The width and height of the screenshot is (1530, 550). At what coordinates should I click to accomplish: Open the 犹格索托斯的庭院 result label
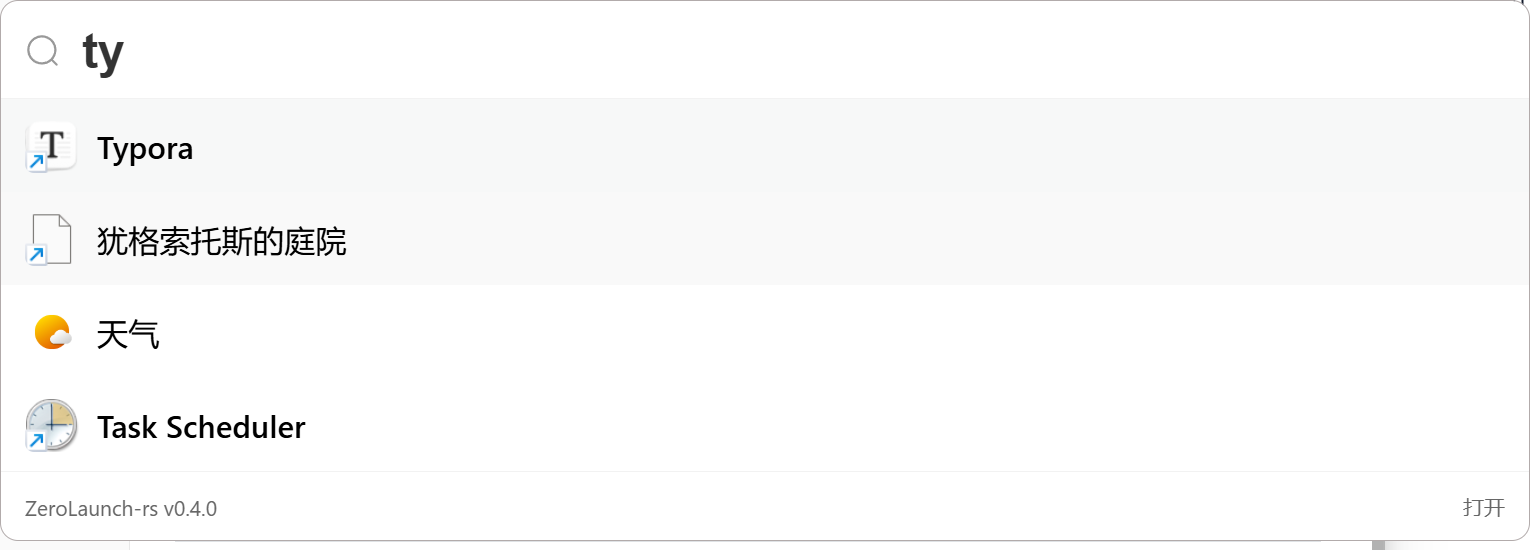click(221, 242)
